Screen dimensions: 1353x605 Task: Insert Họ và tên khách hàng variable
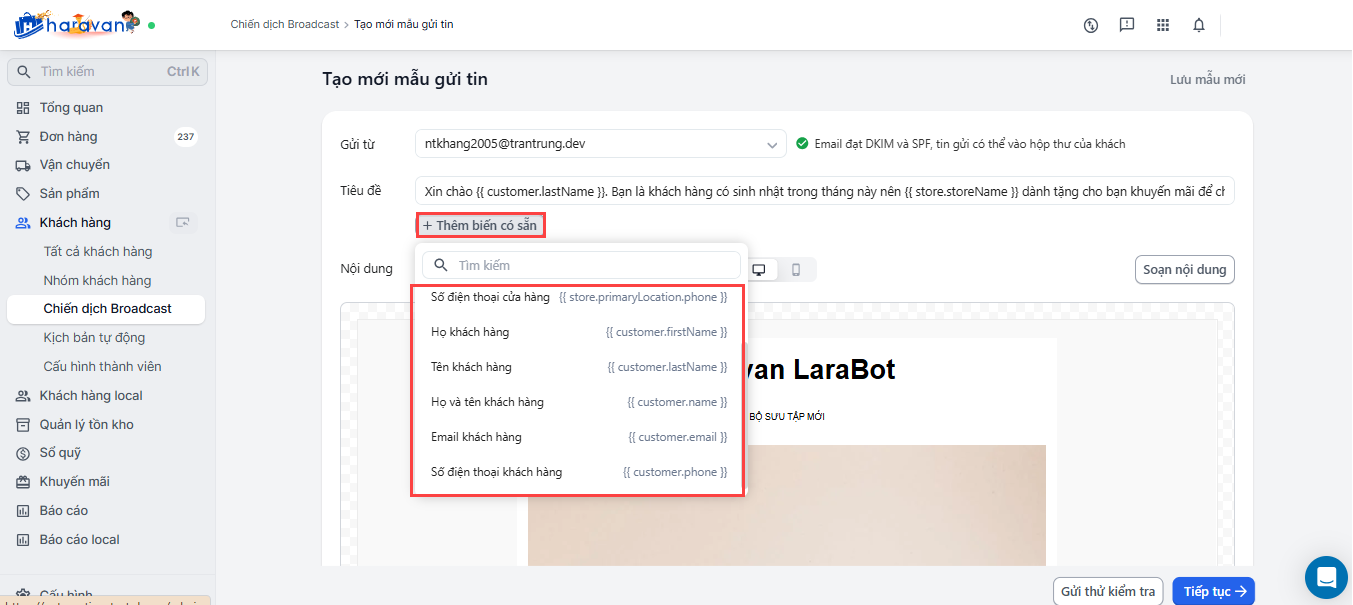coord(579,402)
